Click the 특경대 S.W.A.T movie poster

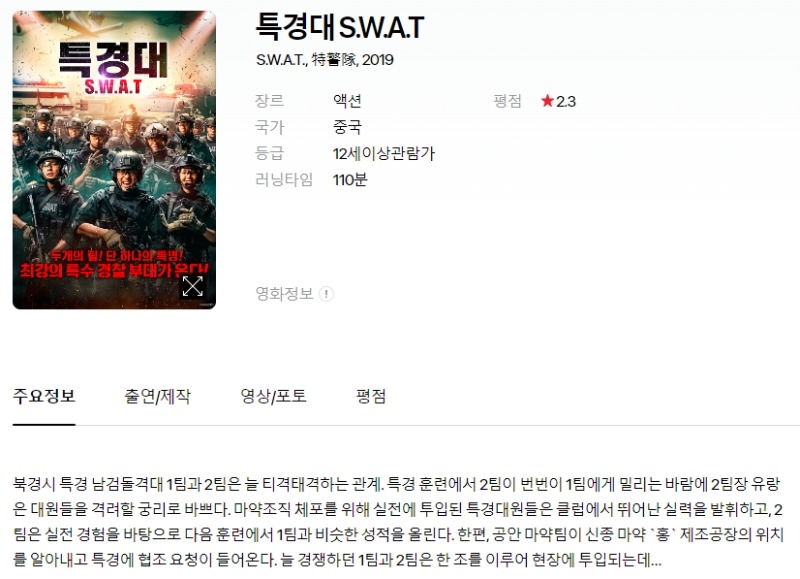pyautogui.click(x=114, y=160)
